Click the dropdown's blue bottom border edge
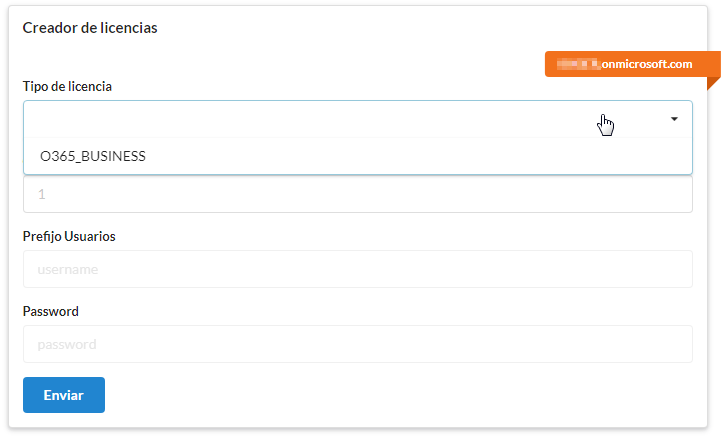 click(358, 174)
